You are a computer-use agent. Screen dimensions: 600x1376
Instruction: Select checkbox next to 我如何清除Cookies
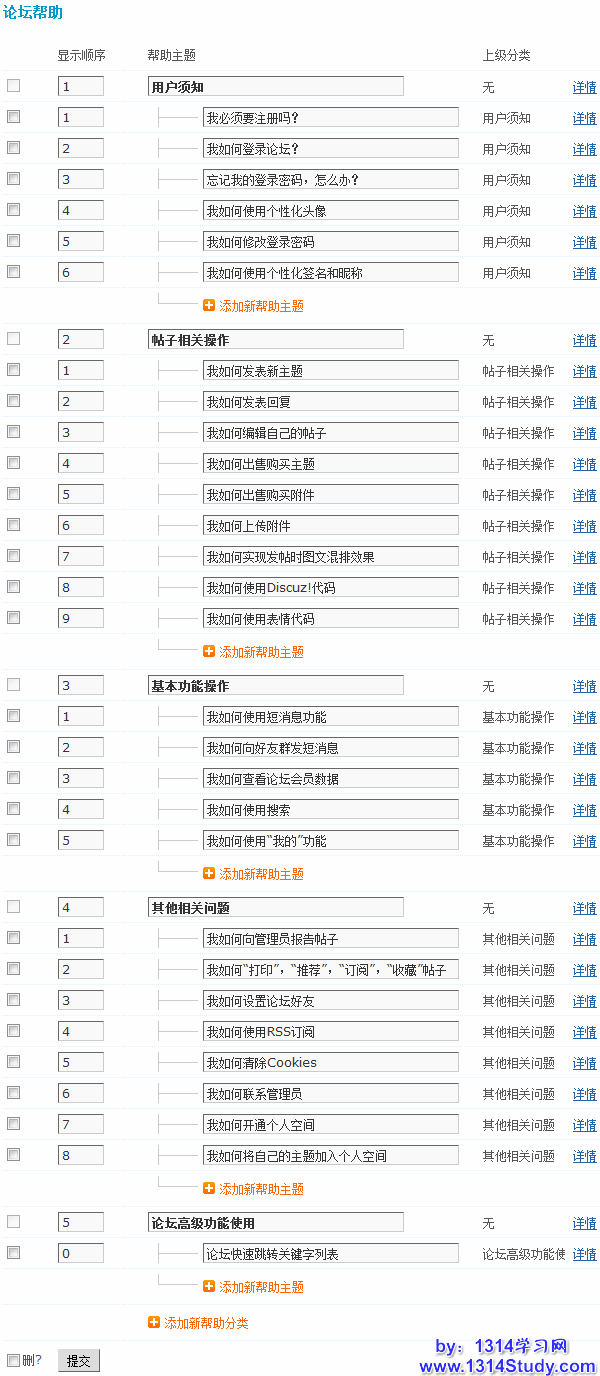click(14, 1062)
